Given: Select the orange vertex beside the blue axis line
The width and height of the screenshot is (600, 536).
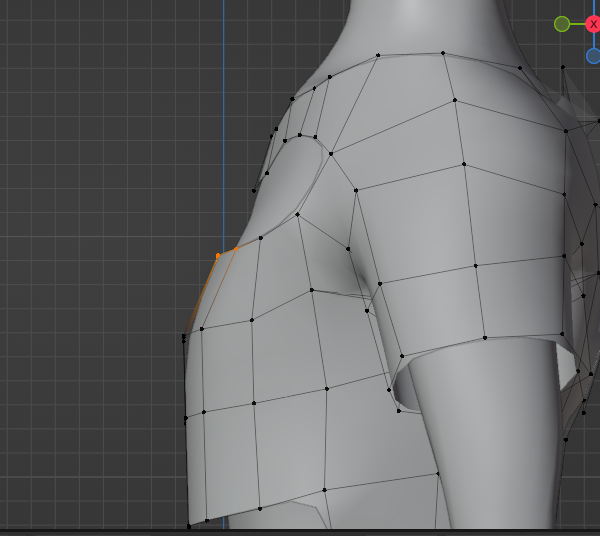Looking at the screenshot, I should click(236, 249).
